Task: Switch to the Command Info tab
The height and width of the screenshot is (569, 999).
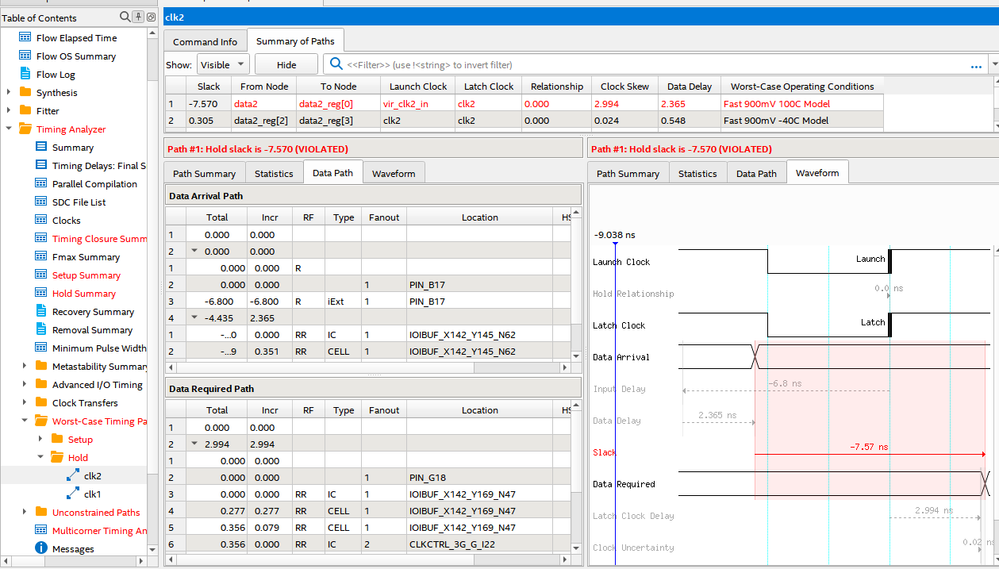Action: click(x=205, y=41)
